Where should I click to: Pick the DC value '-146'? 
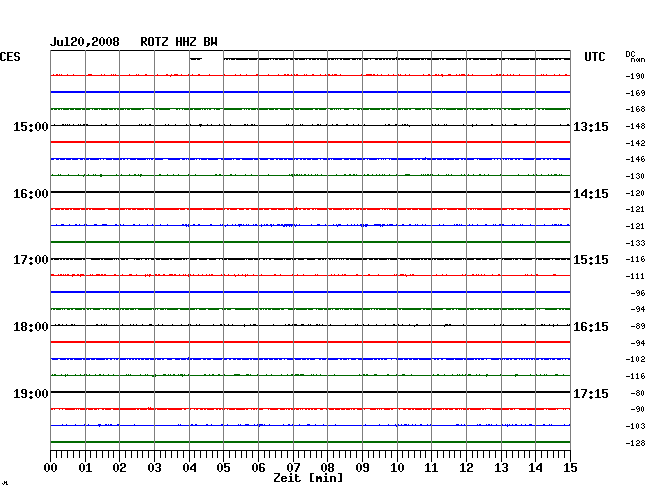[635, 159]
